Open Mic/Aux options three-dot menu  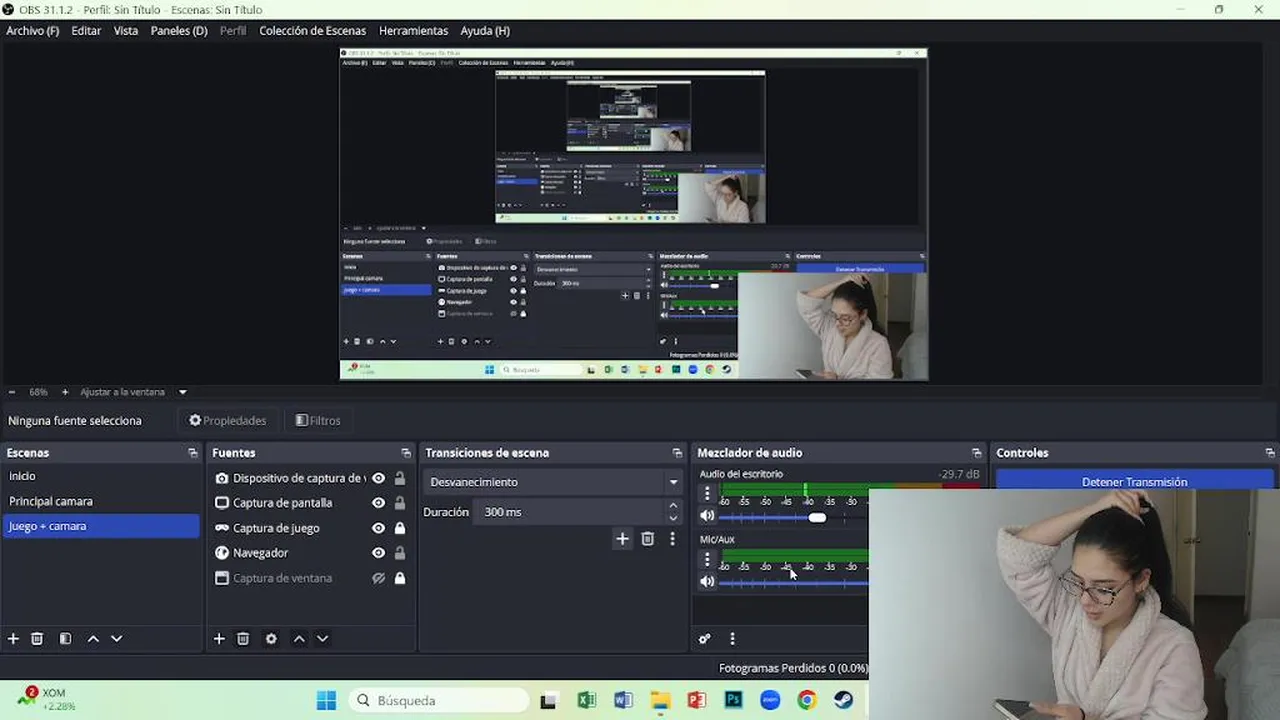tap(707, 559)
